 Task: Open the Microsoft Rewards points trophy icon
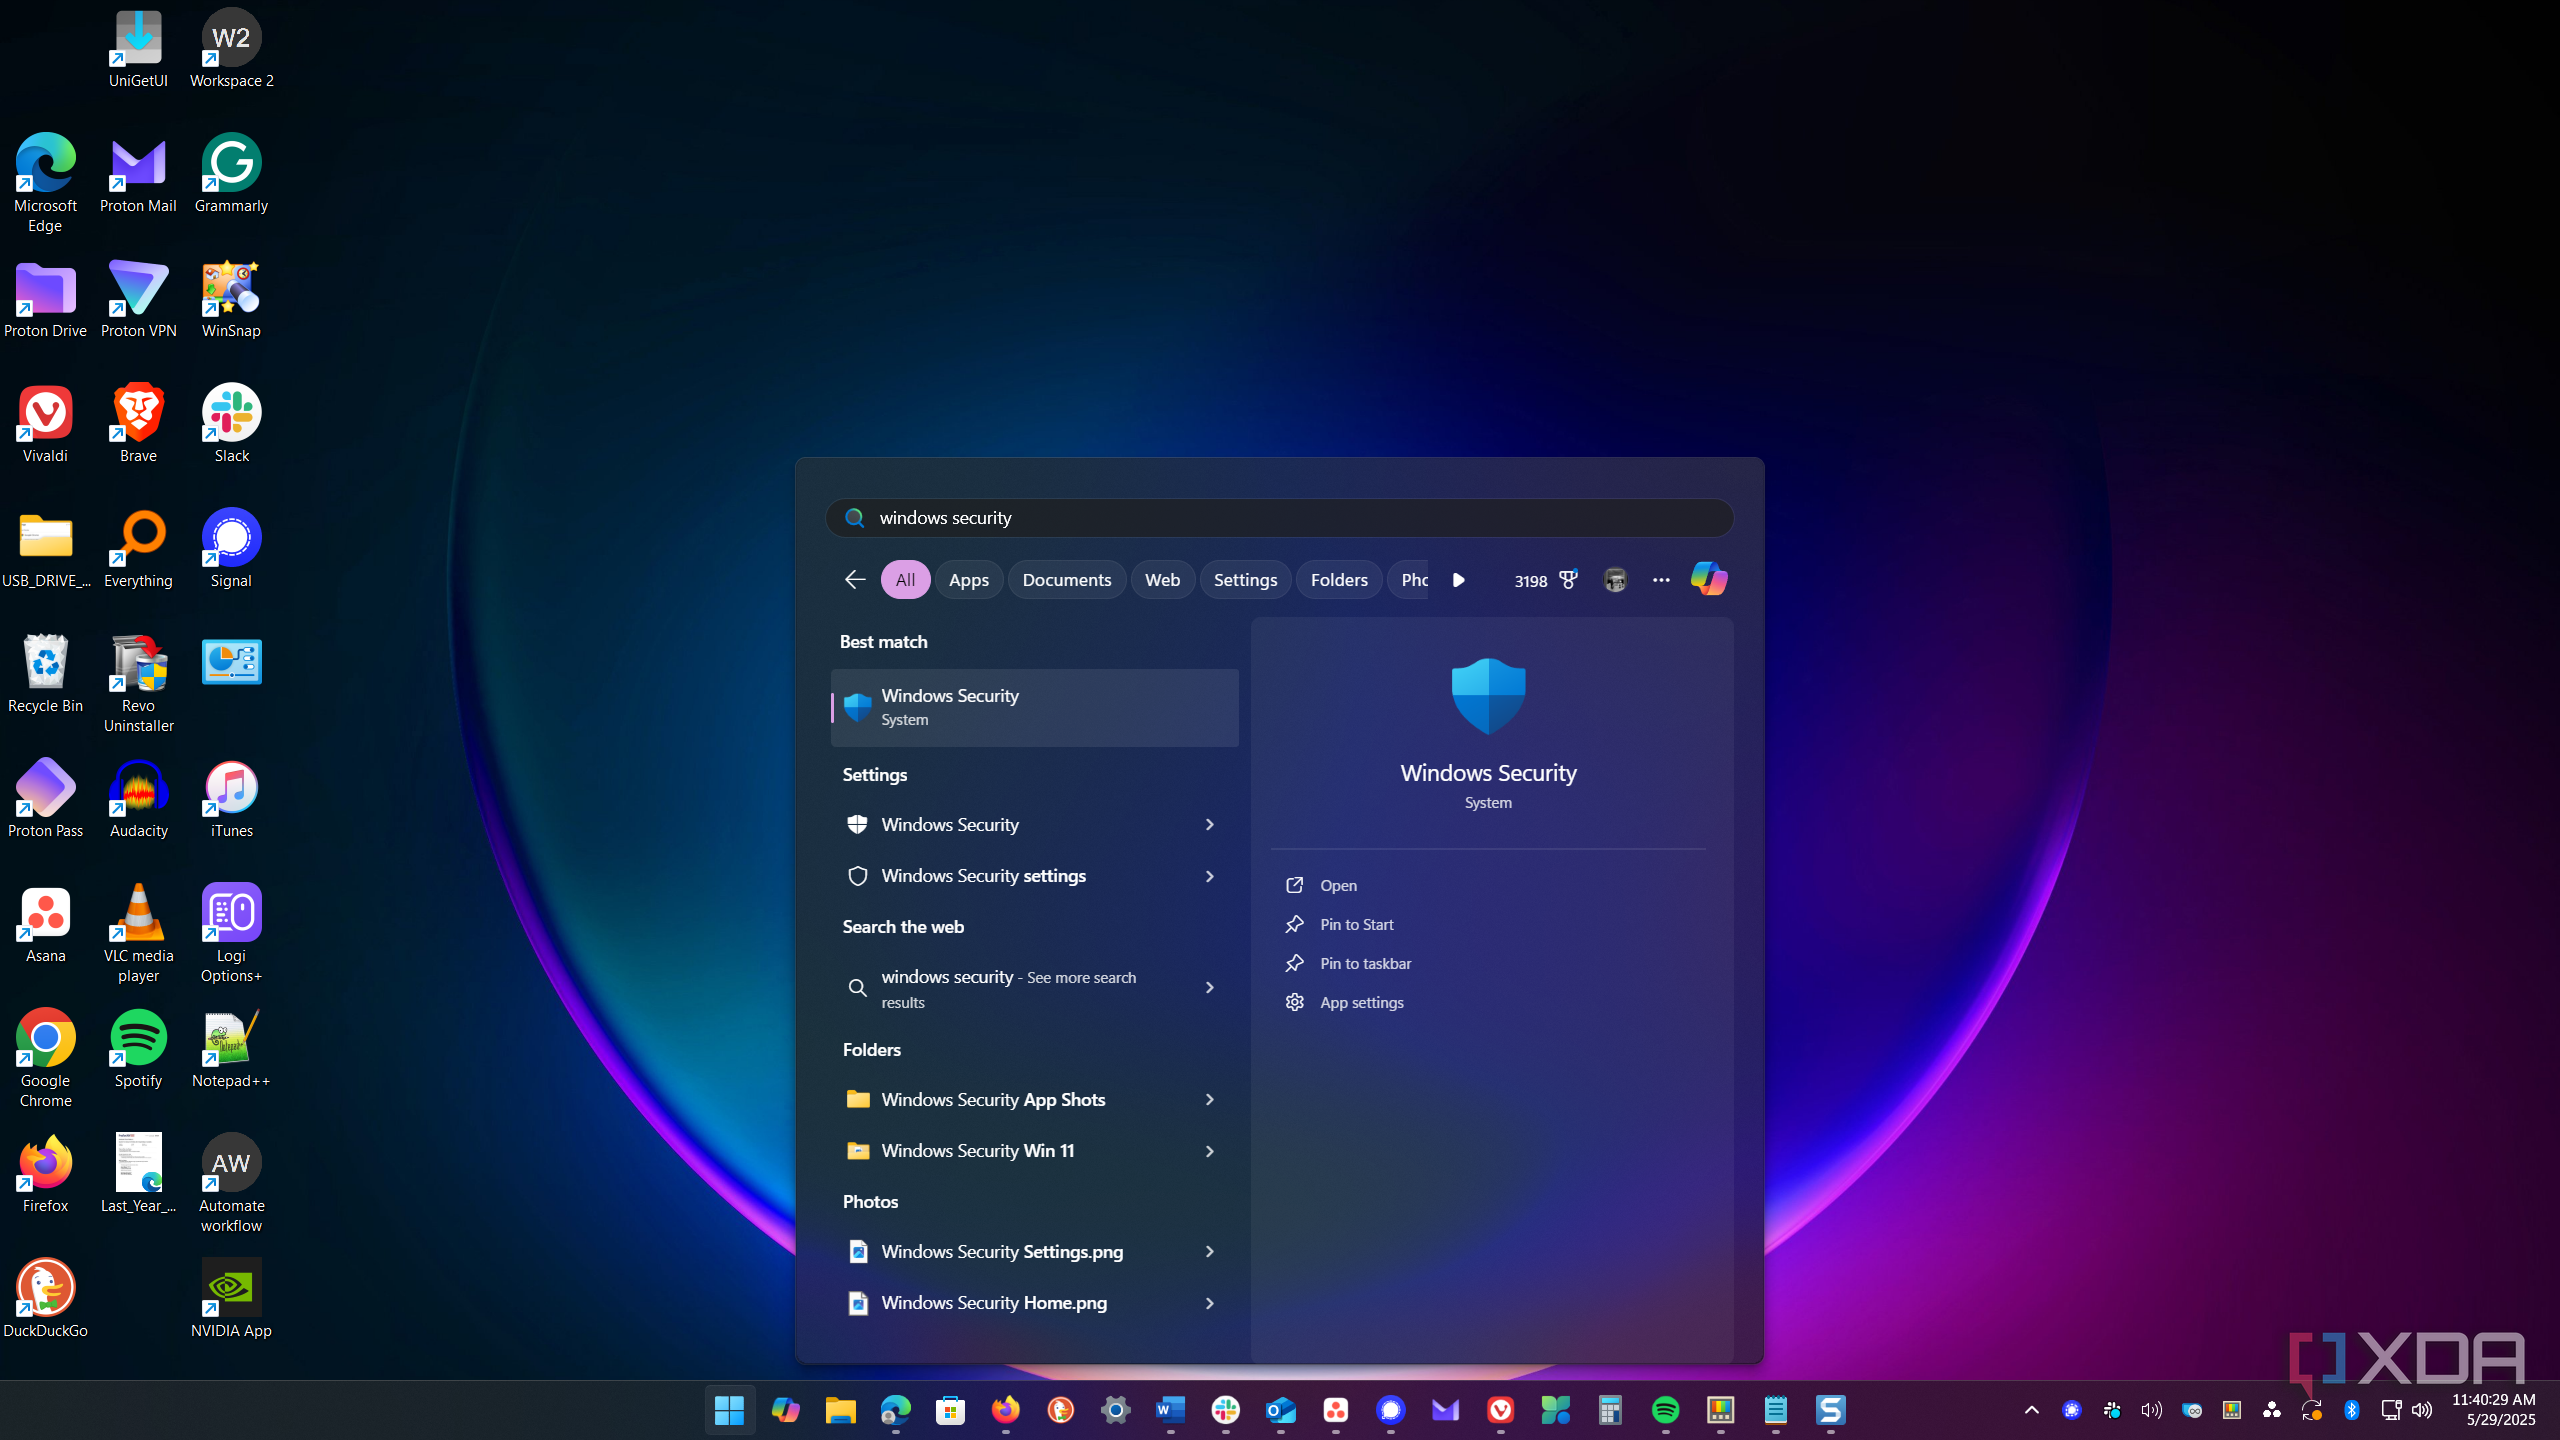pos(1568,580)
